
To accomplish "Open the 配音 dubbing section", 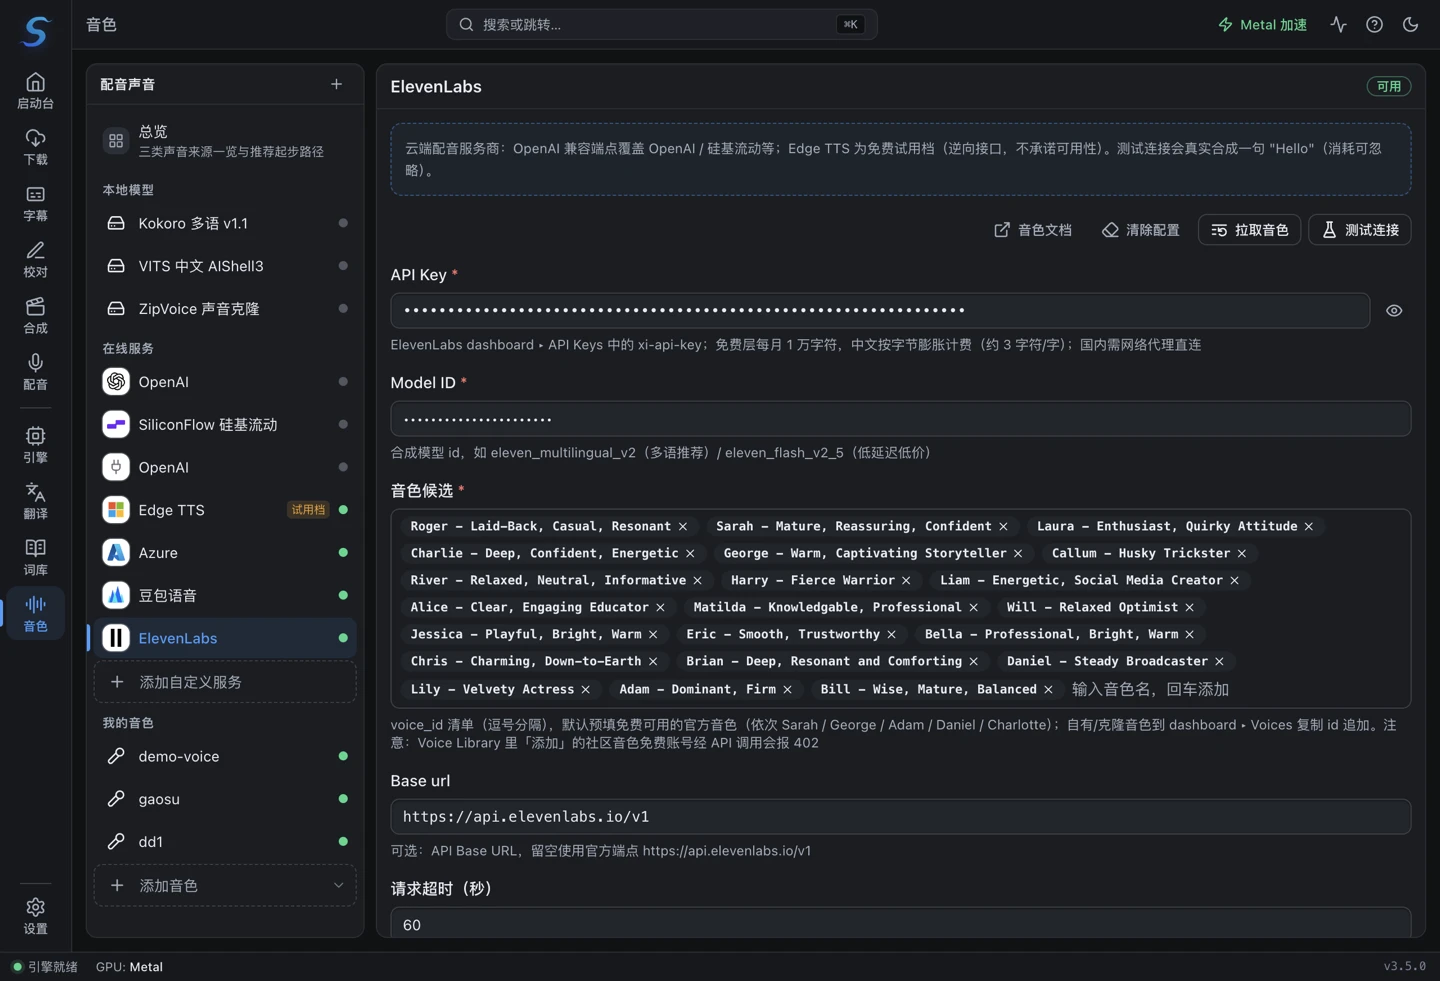I will 35,371.
